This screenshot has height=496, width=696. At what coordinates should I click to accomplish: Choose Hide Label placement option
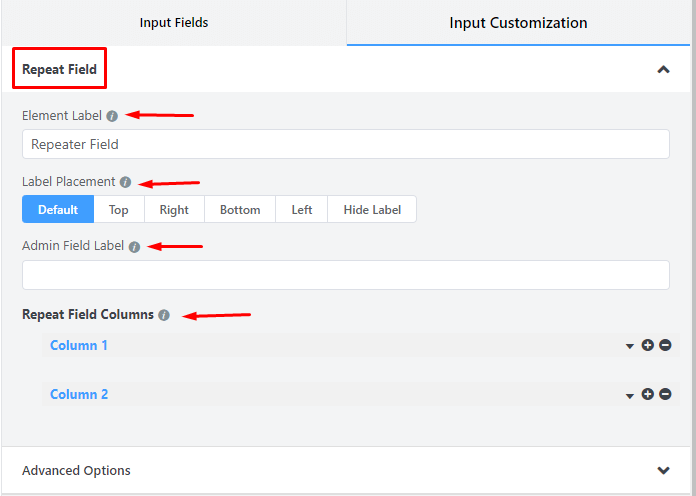pos(371,209)
